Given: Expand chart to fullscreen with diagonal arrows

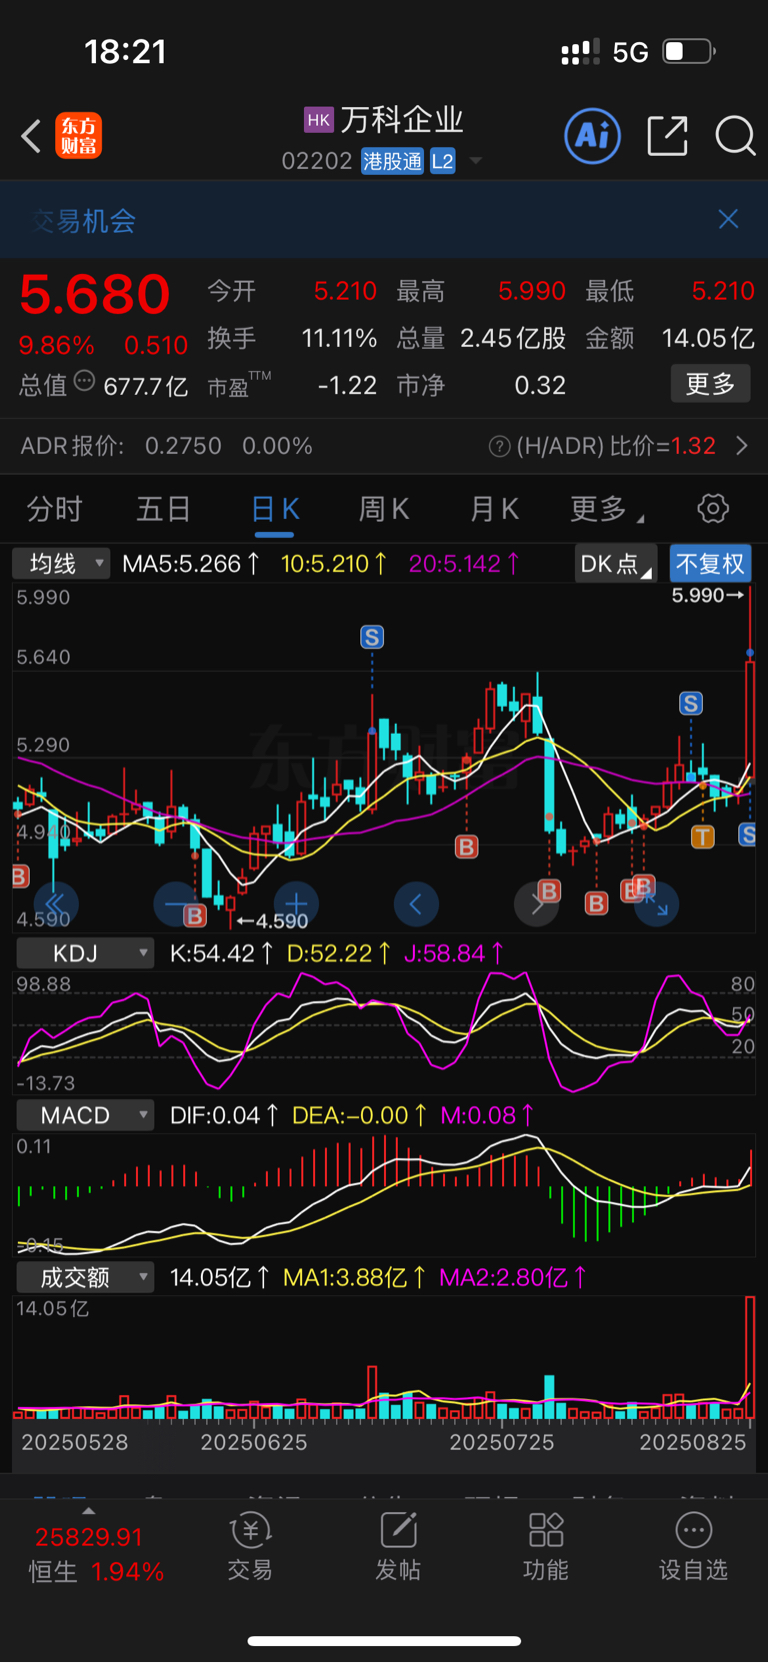Looking at the screenshot, I should (x=657, y=905).
